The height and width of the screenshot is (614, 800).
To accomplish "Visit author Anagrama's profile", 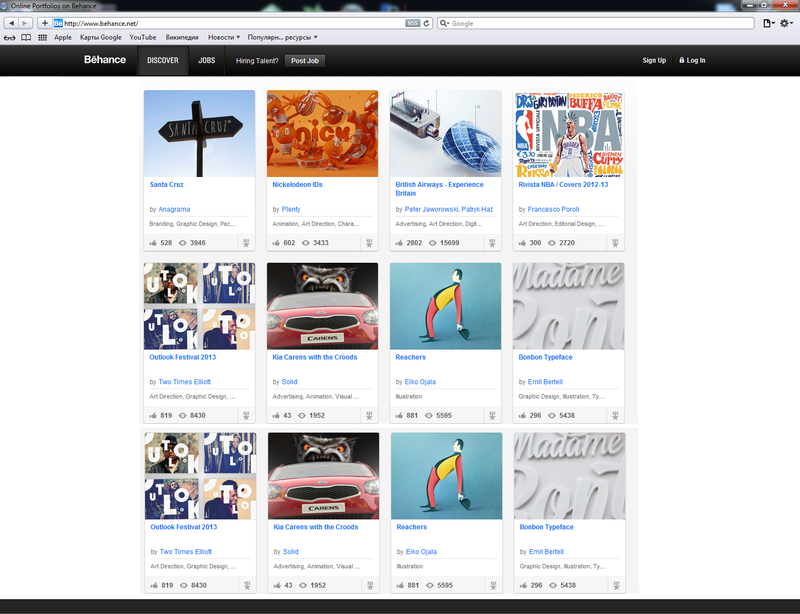I will tap(174, 209).
